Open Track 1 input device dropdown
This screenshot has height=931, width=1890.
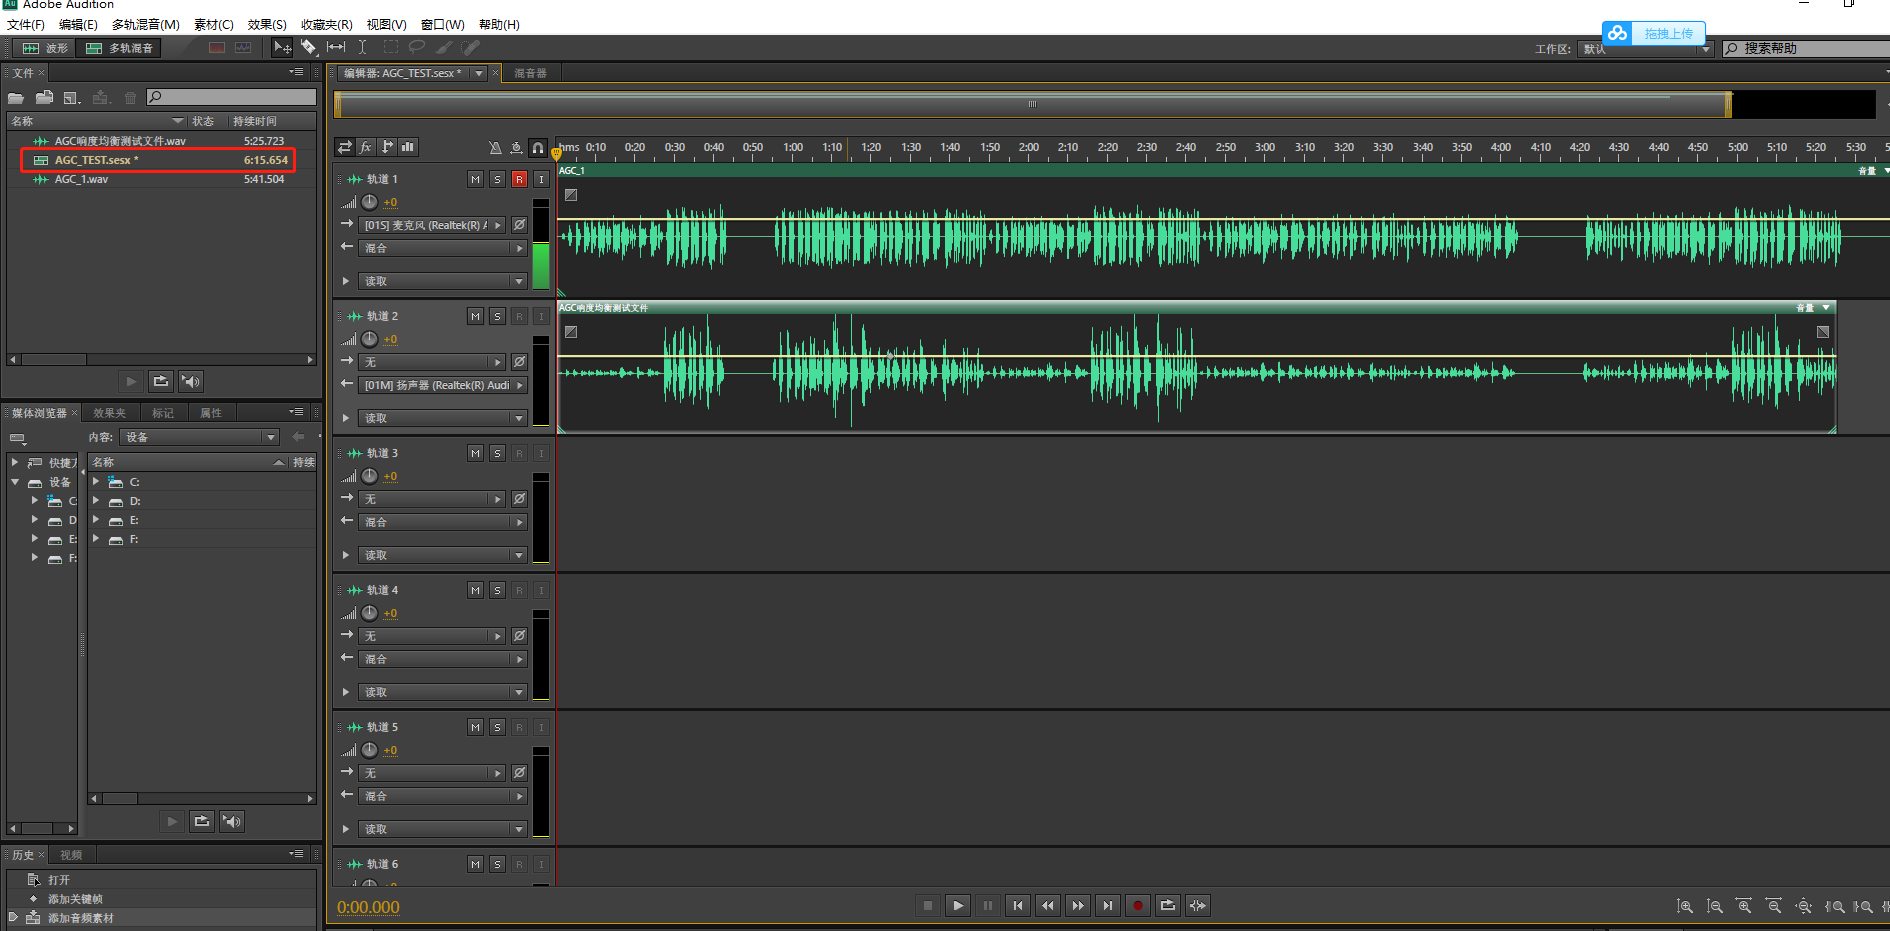(x=432, y=225)
